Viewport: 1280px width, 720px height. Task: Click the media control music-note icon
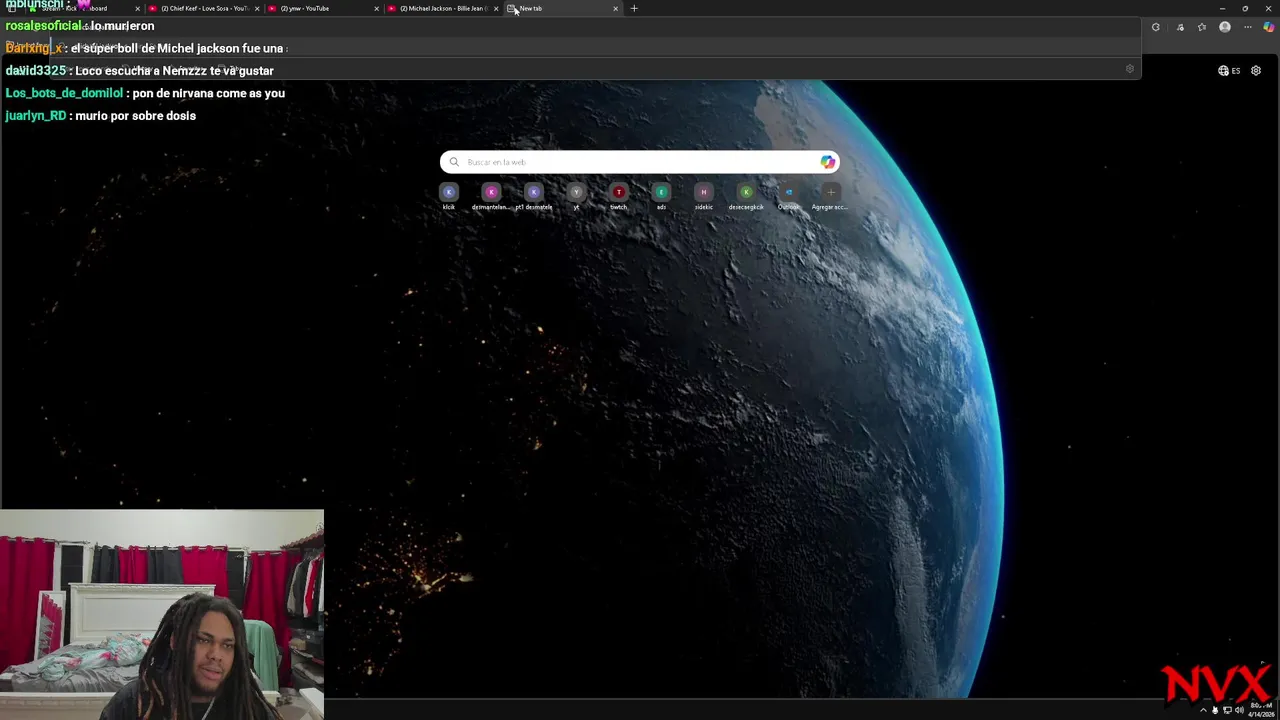coord(1180,27)
